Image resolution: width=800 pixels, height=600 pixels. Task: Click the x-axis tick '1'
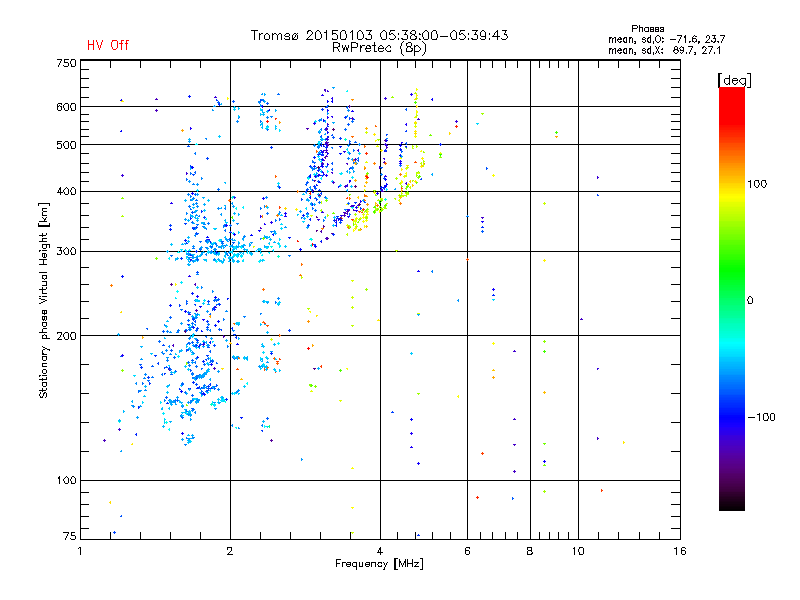[x=80, y=551]
